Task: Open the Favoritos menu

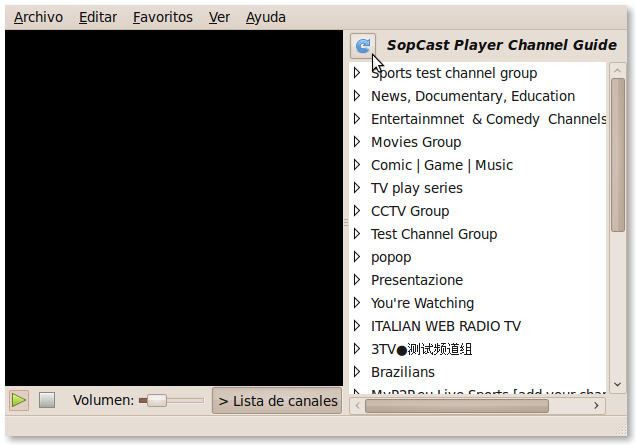Action: point(162,17)
